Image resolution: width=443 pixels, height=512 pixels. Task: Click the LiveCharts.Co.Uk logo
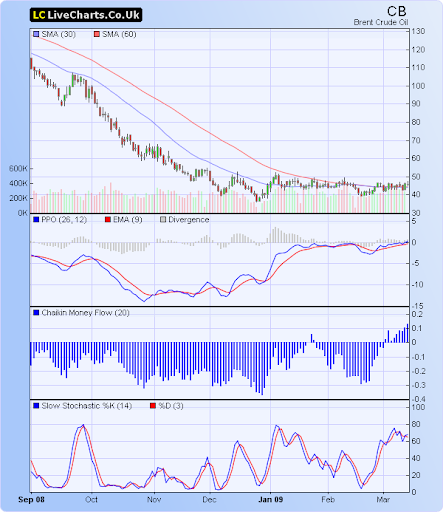pos(86,15)
